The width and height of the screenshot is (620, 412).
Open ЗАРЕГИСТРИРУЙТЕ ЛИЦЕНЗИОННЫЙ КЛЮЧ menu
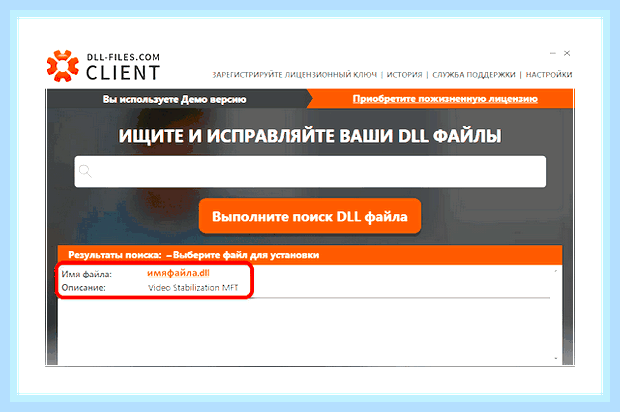295,75
